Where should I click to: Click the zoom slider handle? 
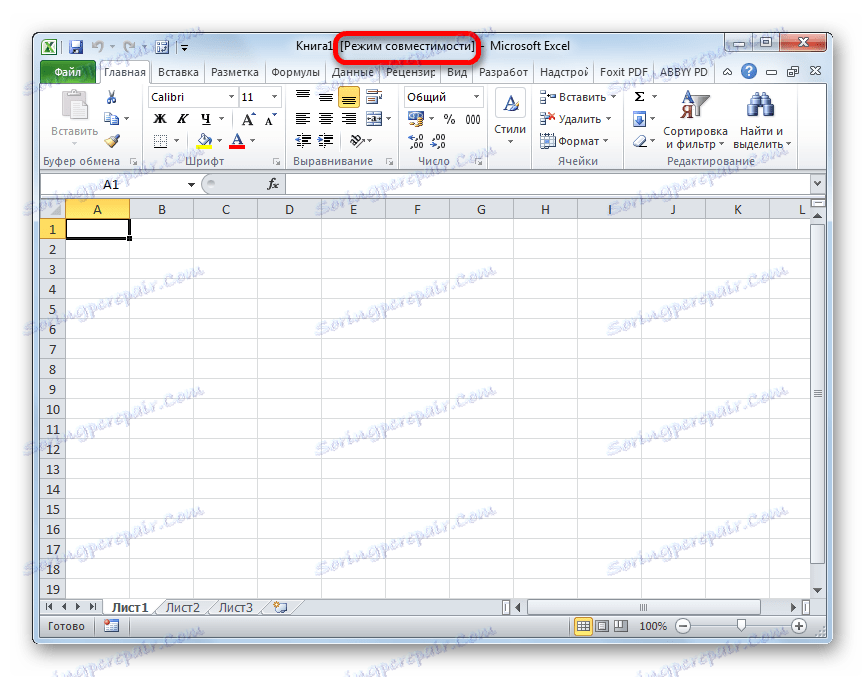(741, 625)
